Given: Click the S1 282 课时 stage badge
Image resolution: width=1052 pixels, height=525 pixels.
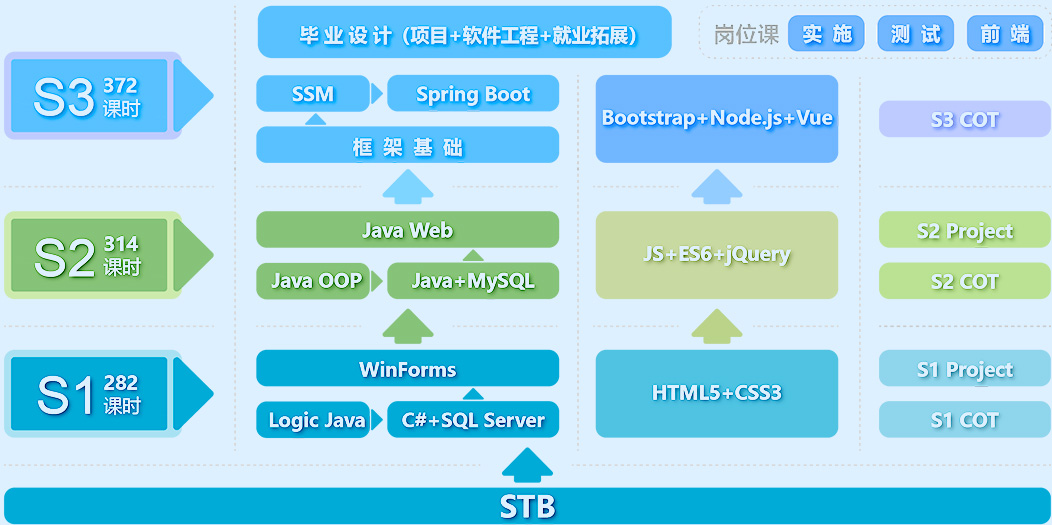Looking at the screenshot, I should (93, 394).
